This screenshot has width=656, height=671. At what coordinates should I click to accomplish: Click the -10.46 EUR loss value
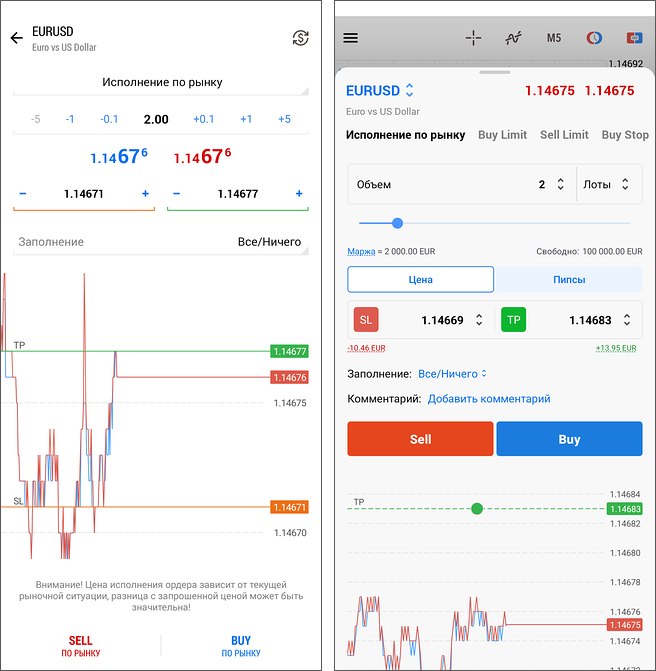click(366, 348)
